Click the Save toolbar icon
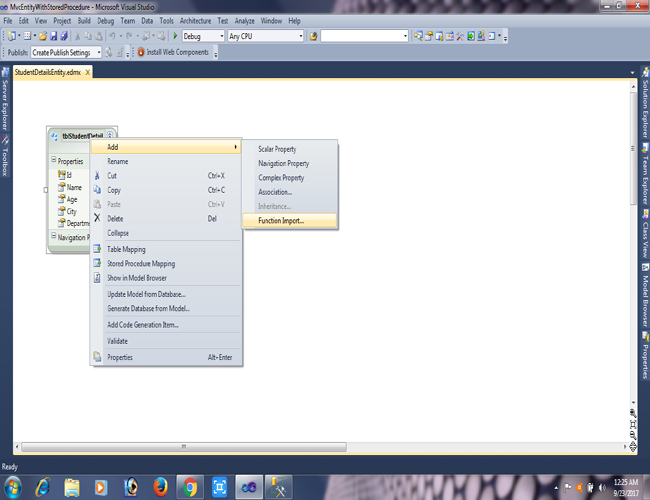This screenshot has height=500, width=650. tap(53, 36)
